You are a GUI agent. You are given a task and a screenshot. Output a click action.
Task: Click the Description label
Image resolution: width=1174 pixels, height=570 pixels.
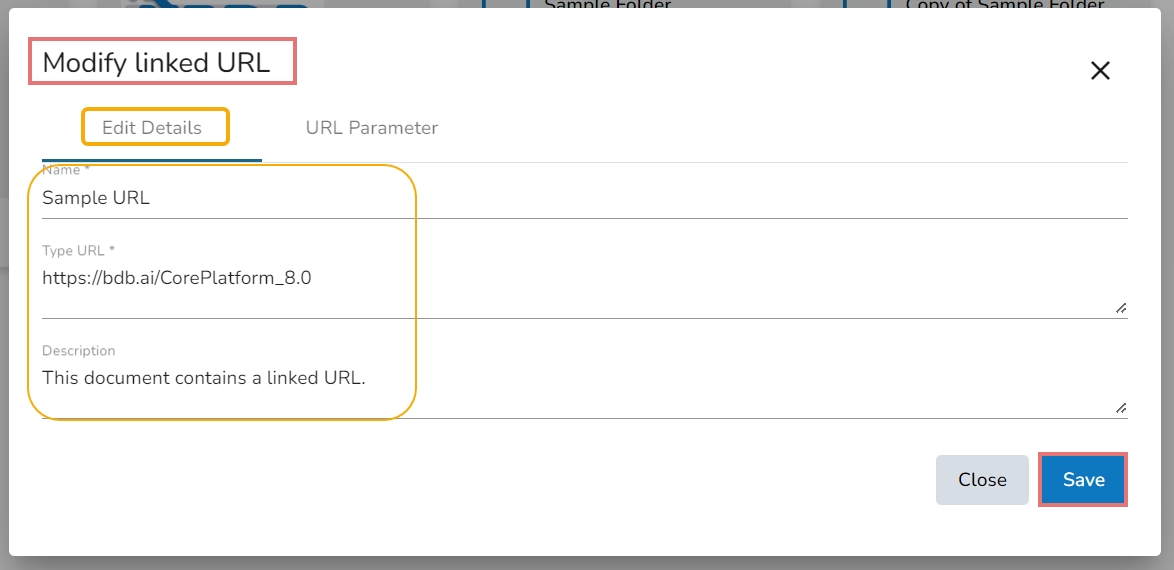[78, 351]
